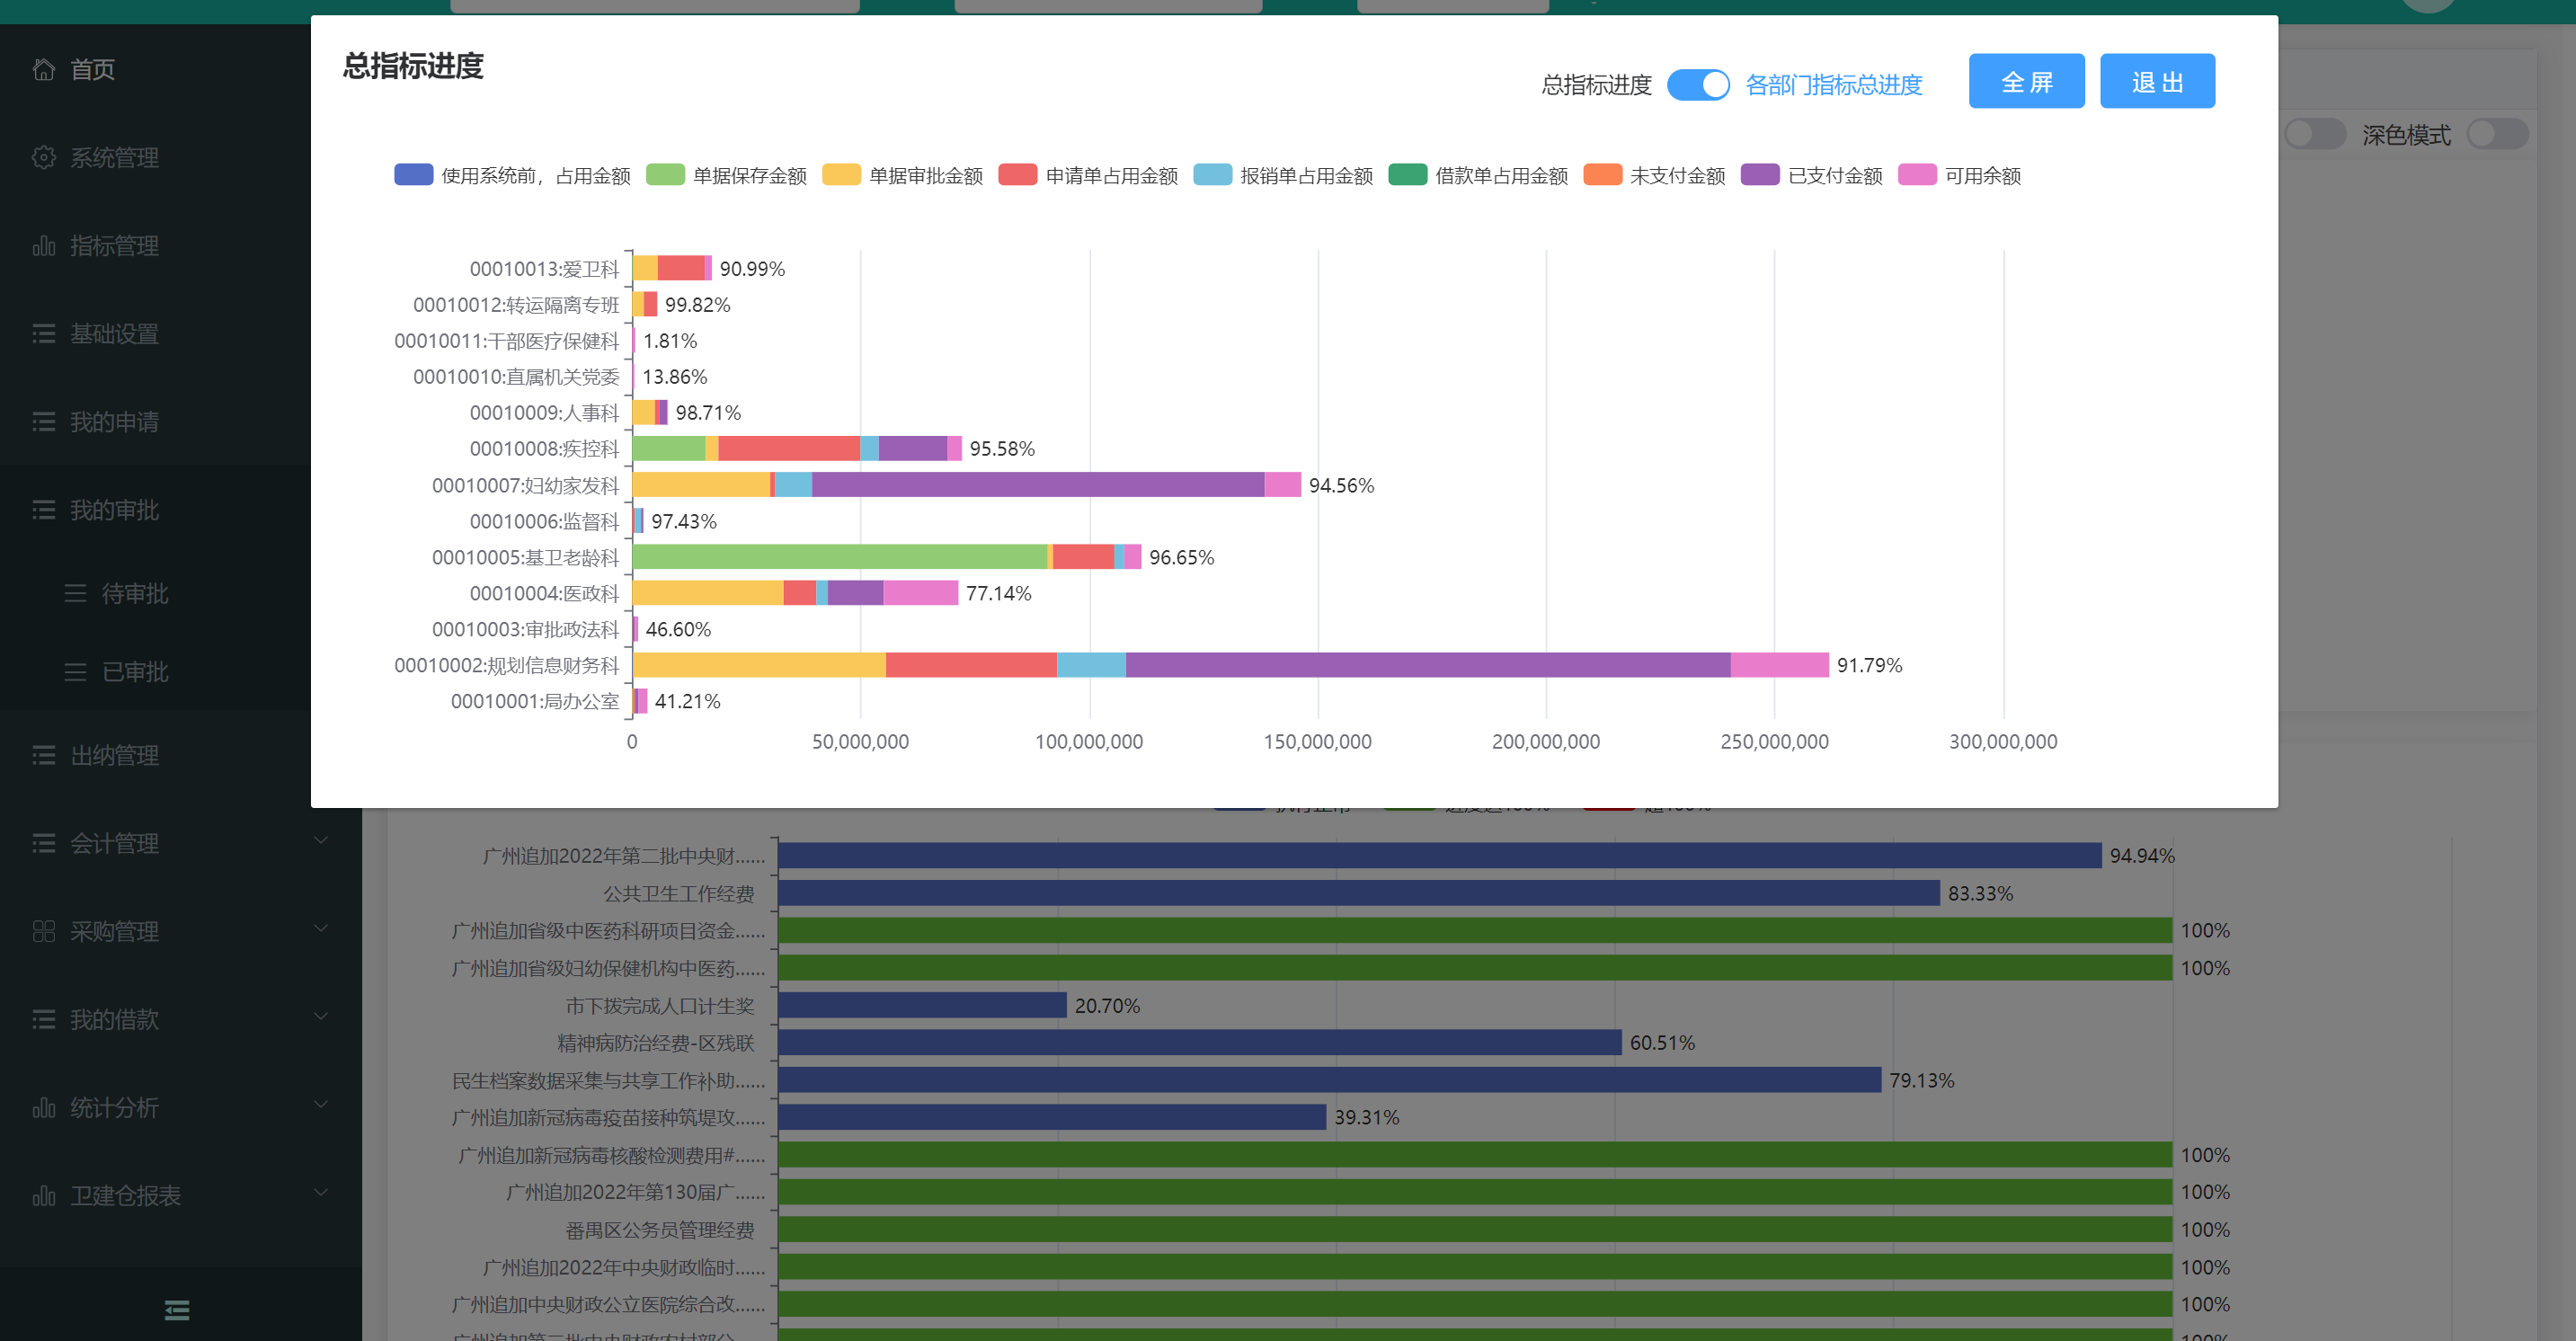Expand the 统计分析 chevron
The width and height of the screenshot is (2576, 1341).
tap(321, 1104)
